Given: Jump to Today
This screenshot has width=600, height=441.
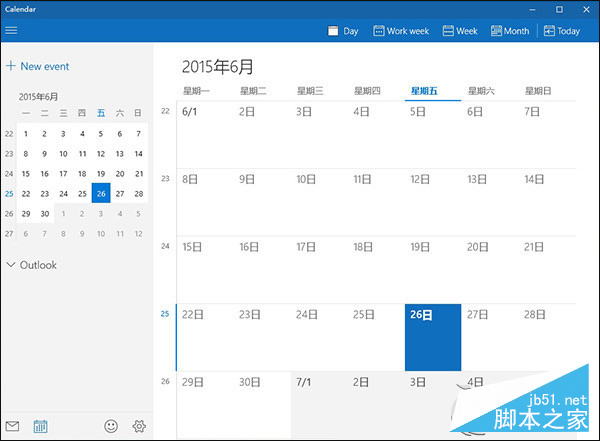Looking at the screenshot, I should [x=562, y=31].
